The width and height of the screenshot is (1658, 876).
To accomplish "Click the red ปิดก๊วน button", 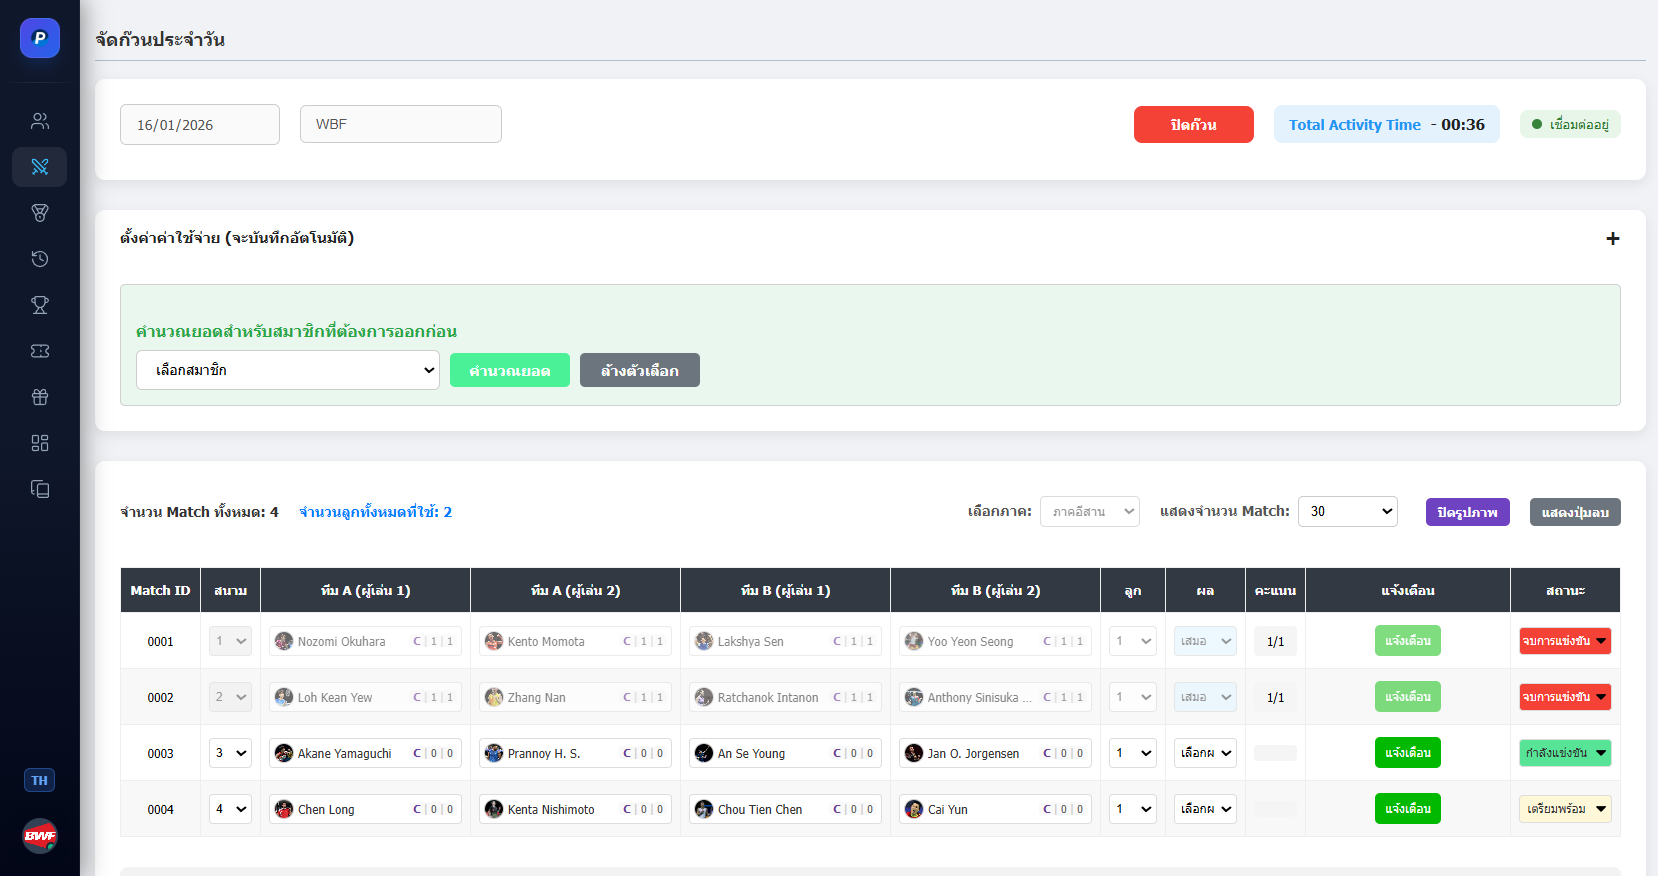I will 1193,125.
